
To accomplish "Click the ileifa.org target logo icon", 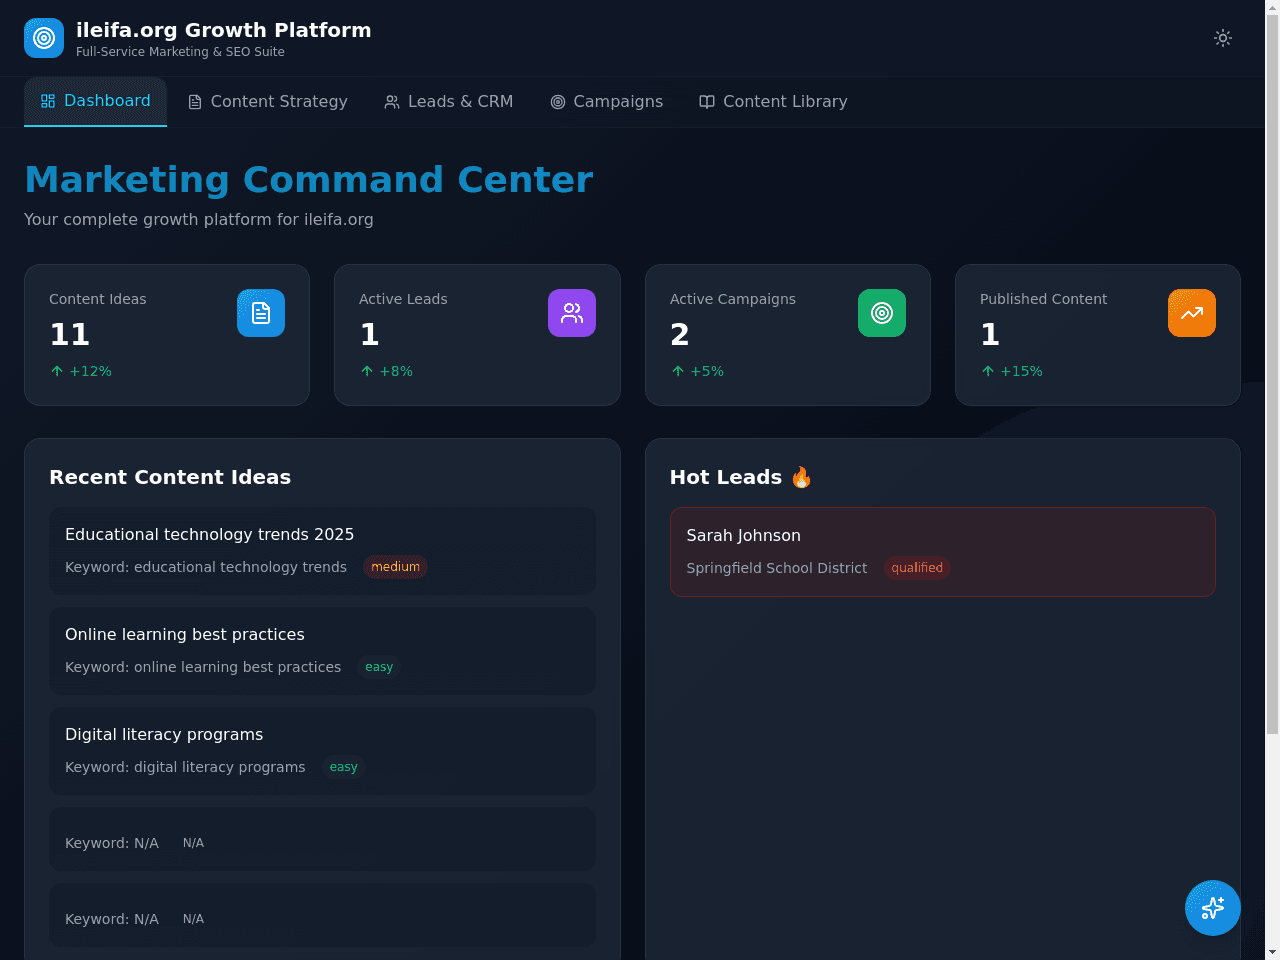I will tap(44, 38).
